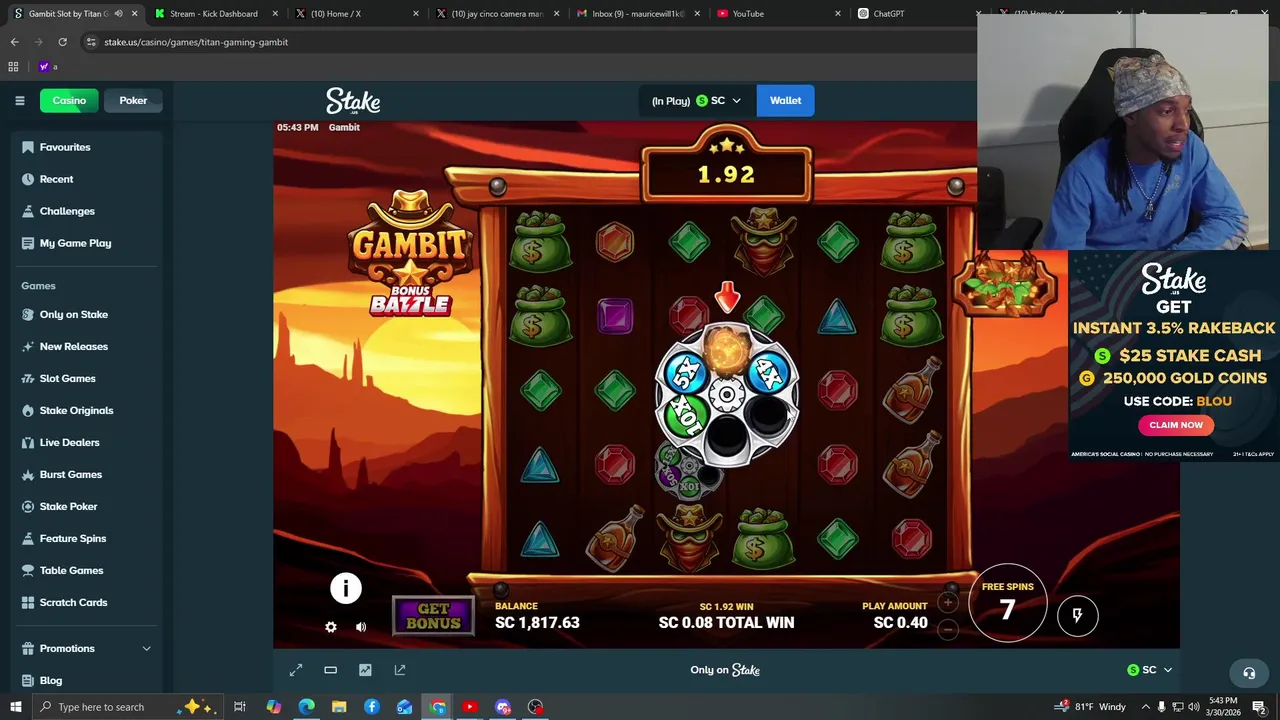The image size is (1280, 720).
Task: Toggle theatre mode rectangle icon
Action: tap(330, 670)
